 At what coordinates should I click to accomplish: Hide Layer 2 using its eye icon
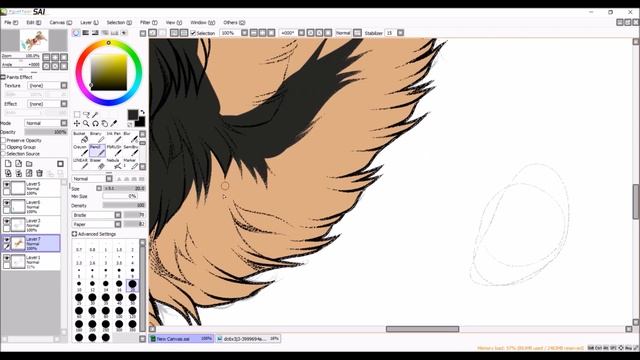7,221
